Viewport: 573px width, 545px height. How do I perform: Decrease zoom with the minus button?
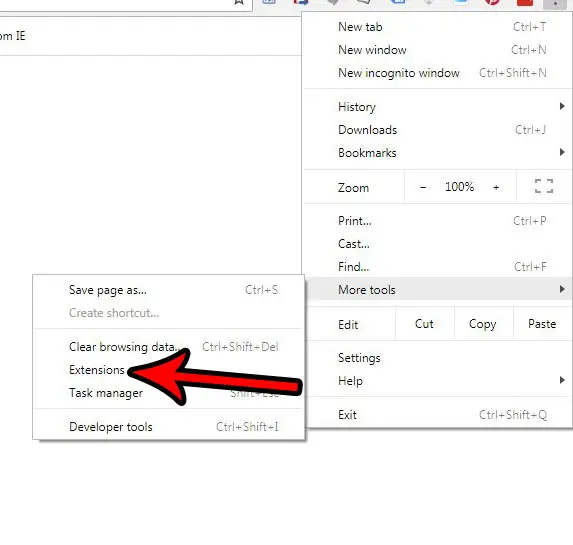pyautogui.click(x=423, y=188)
